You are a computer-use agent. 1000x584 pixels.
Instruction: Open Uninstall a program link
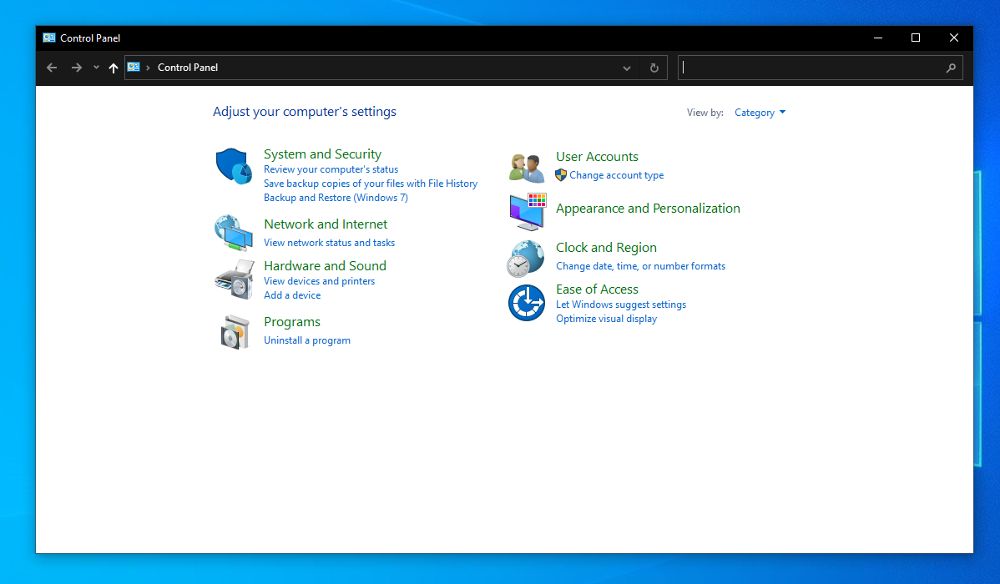point(307,341)
